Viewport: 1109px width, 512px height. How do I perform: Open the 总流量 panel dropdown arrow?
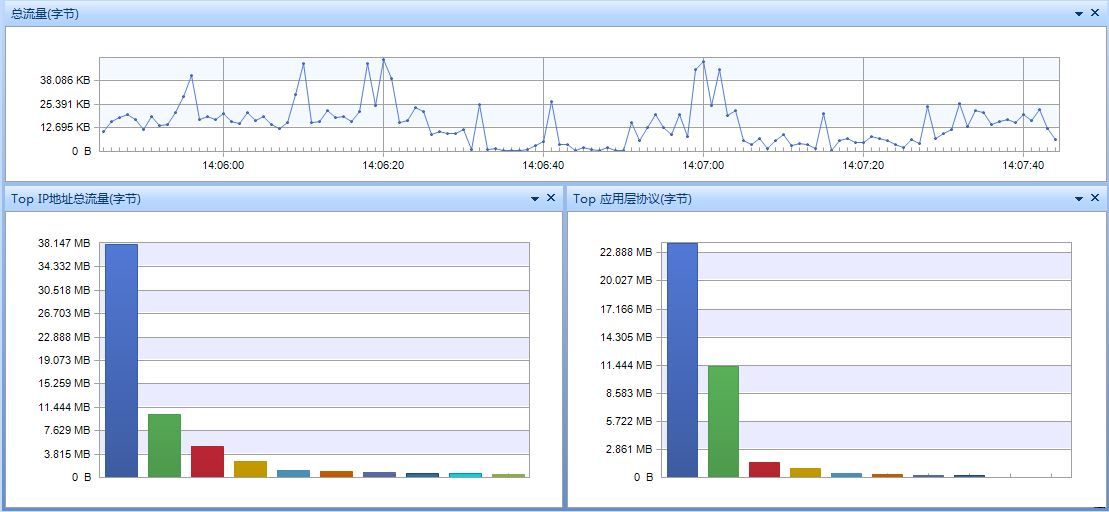1079,14
